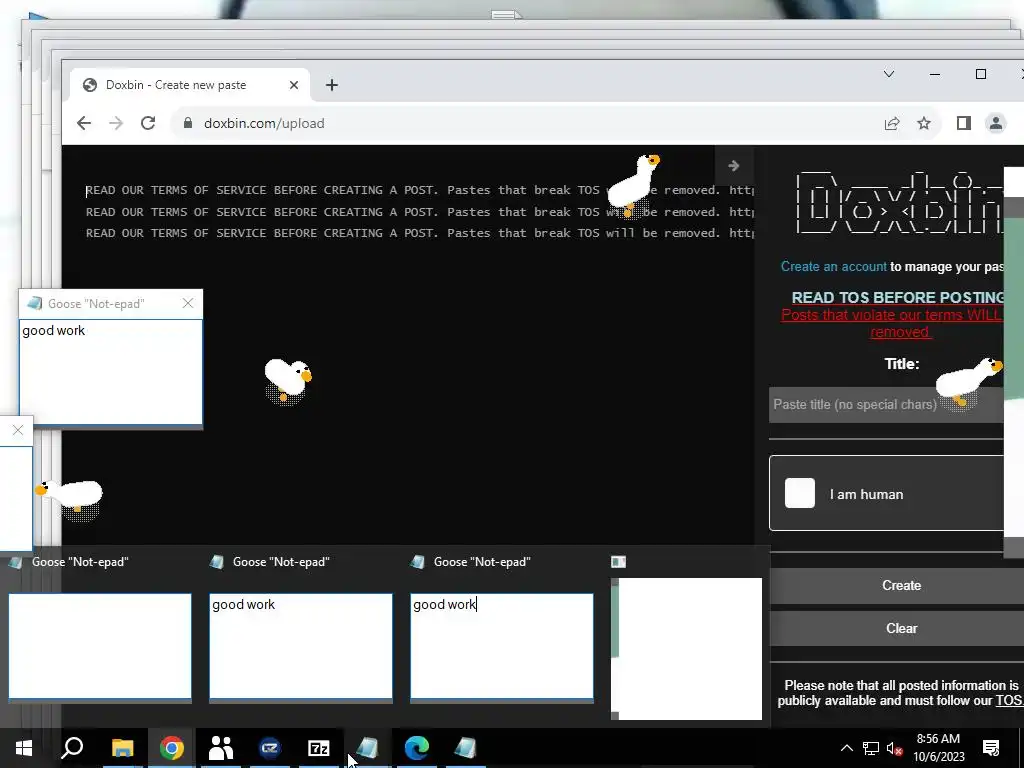This screenshot has height=768, width=1024.
Task: Click the READ TOS BEFORE POSTING heading link
Action: [x=899, y=297]
